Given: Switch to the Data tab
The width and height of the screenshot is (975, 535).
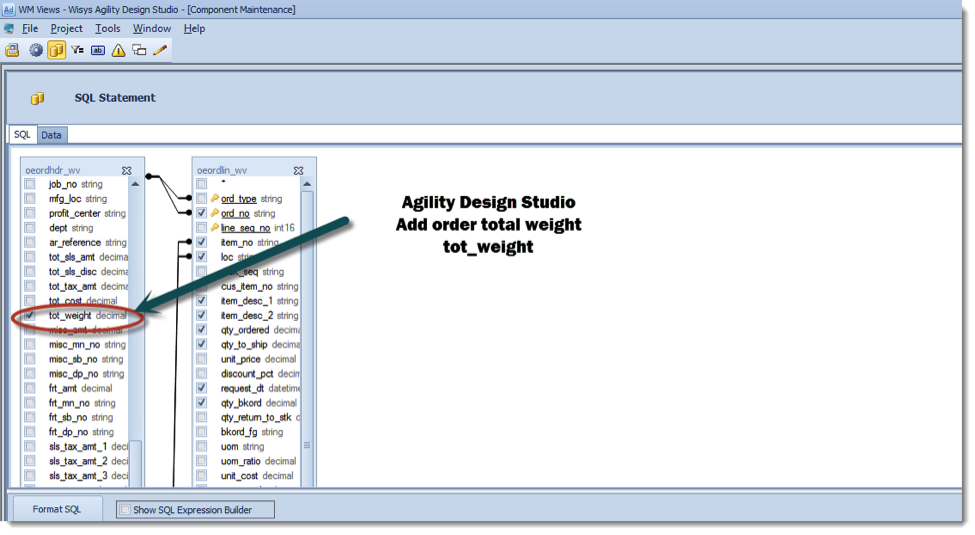Looking at the screenshot, I should [52, 135].
